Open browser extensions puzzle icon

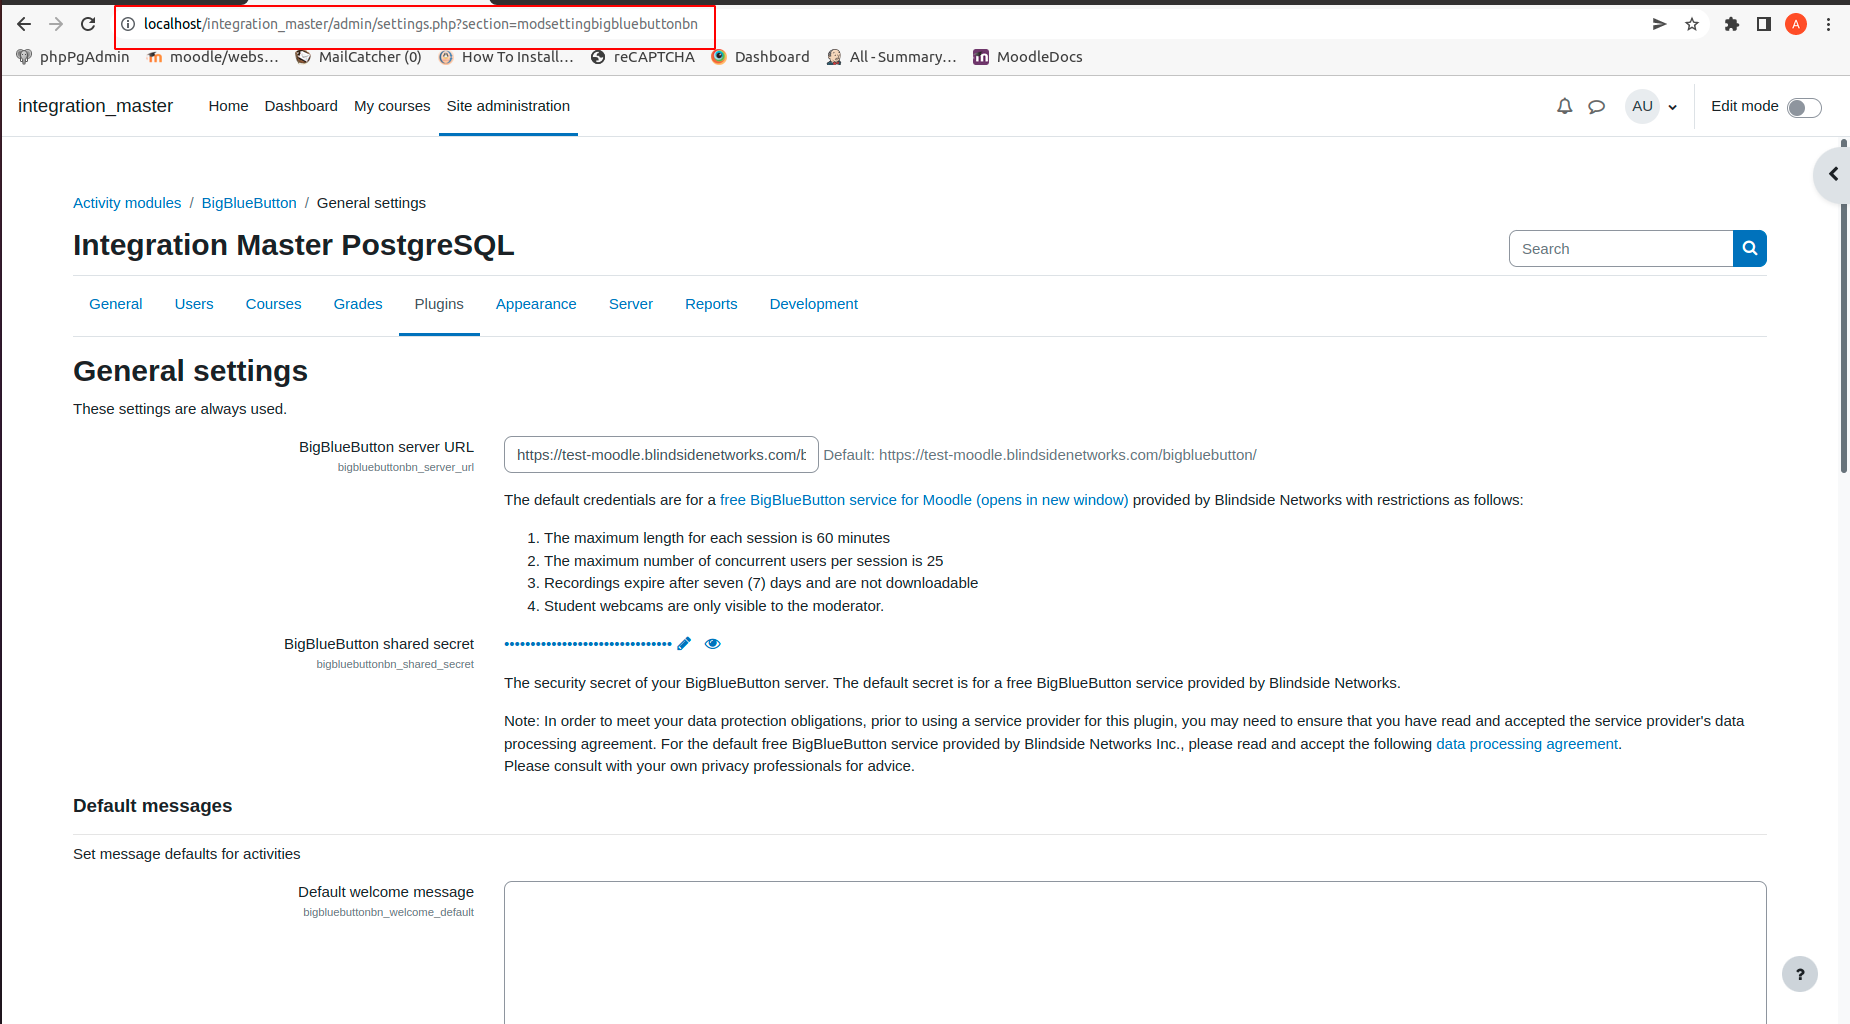click(x=1732, y=24)
